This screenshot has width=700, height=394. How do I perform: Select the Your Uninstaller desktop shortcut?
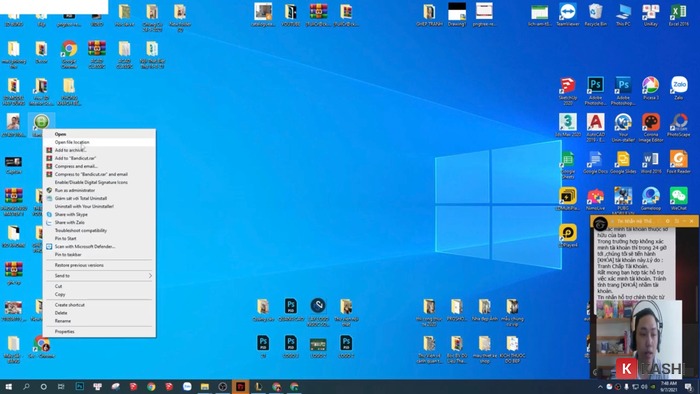click(x=623, y=128)
